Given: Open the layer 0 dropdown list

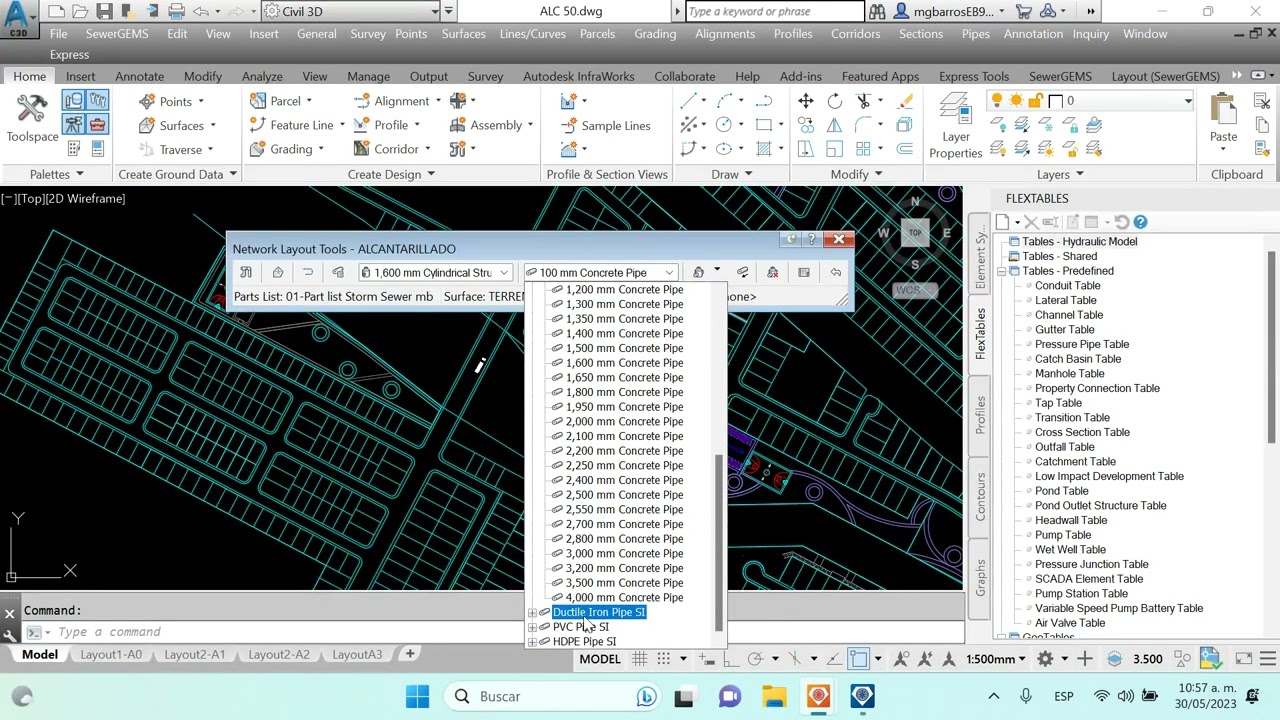Looking at the screenshot, I should click(x=1187, y=100).
